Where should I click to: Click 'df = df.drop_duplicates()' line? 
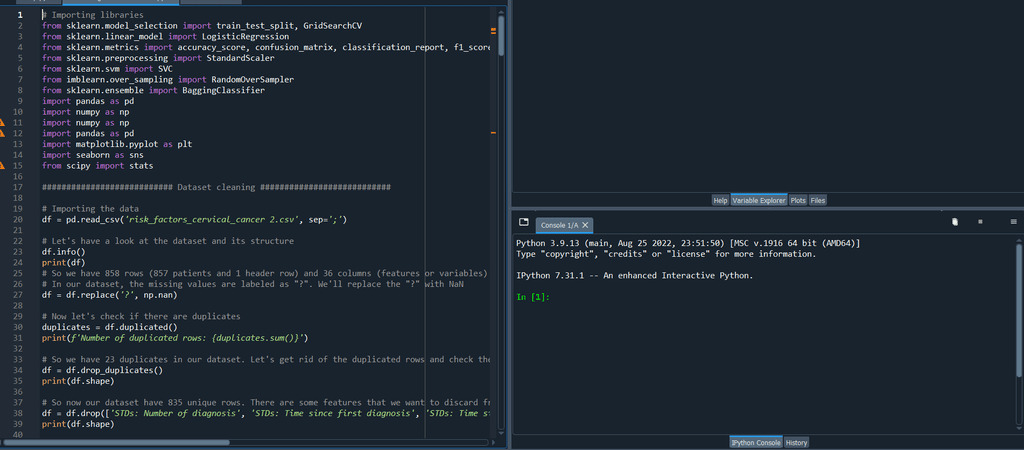click(102, 370)
